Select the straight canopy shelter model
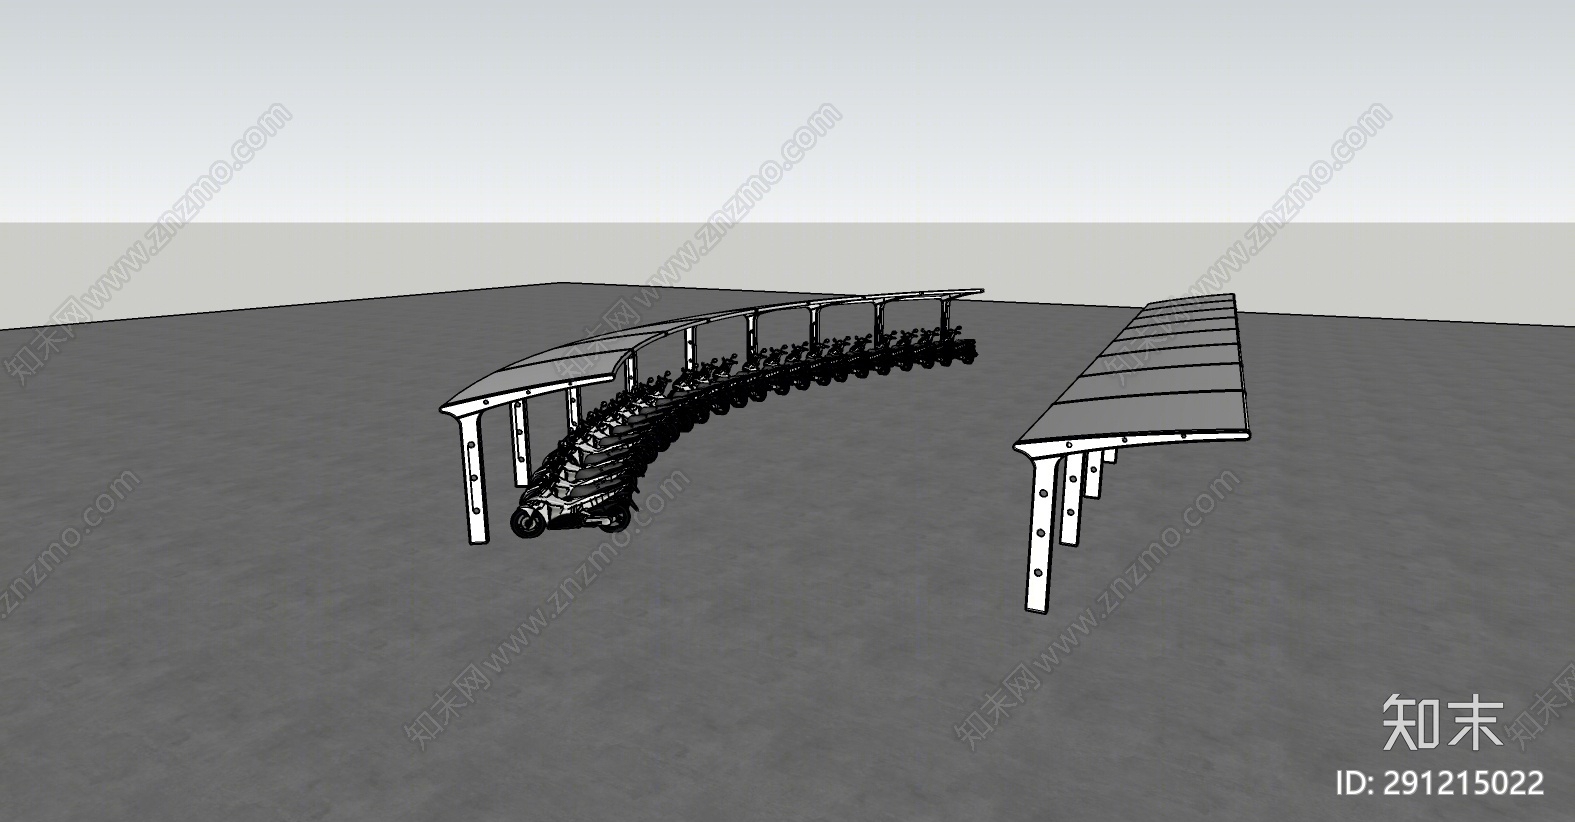This screenshot has height=822, width=1575. [1132, 452]
